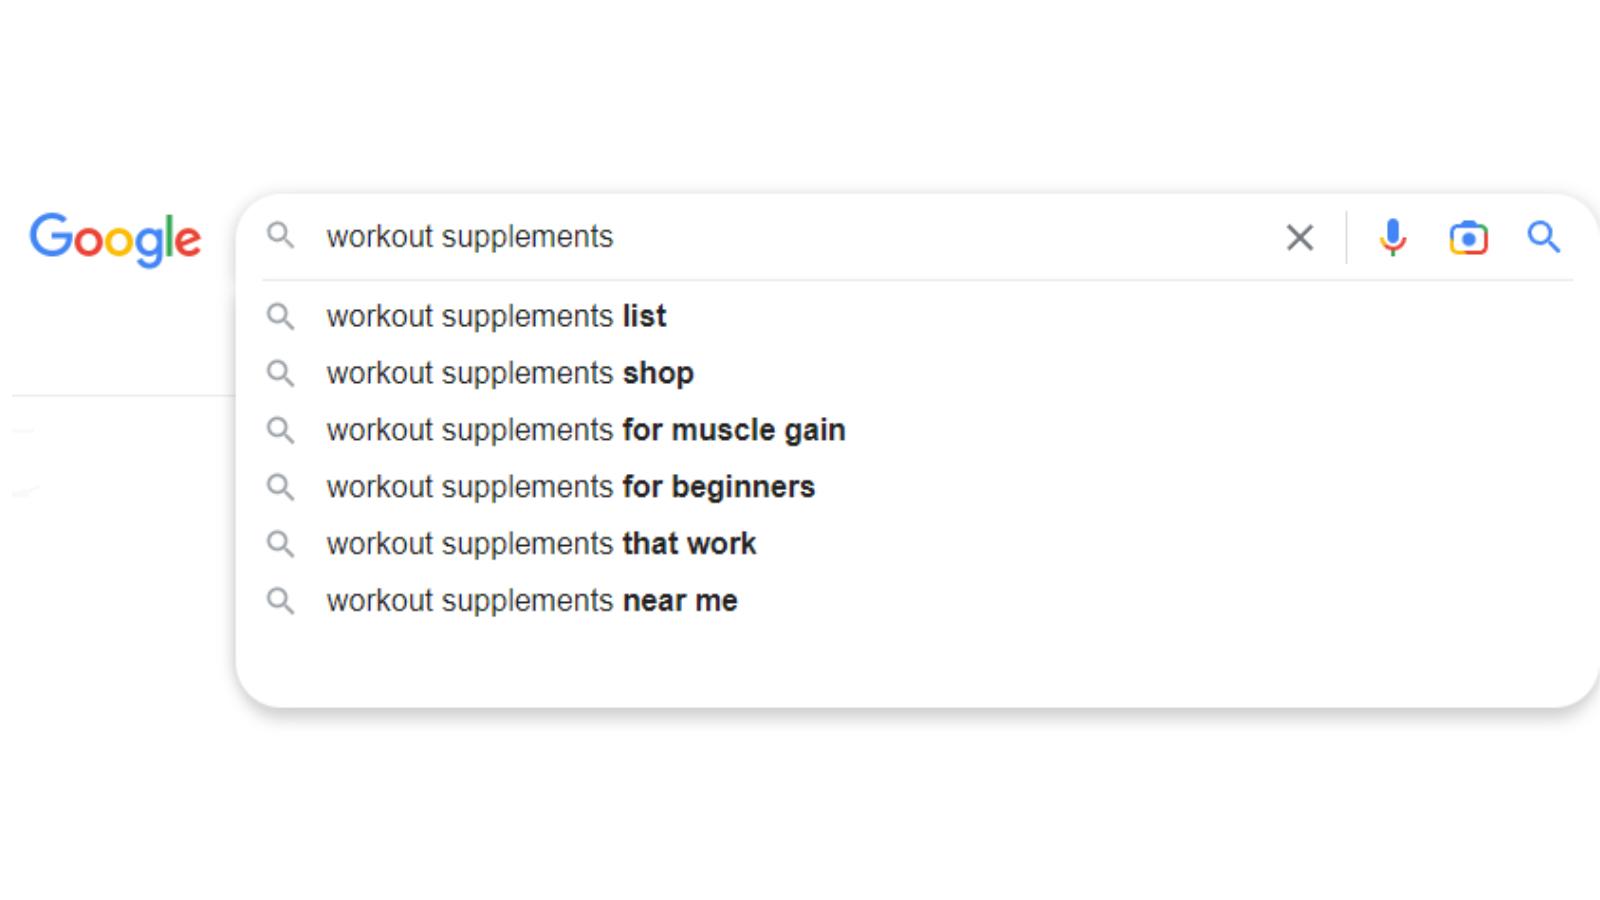This screenshot has width=1600, height=900.
Task: Select suggestion 'workout supplements for beginners'
Action: [x=570, y=487]
